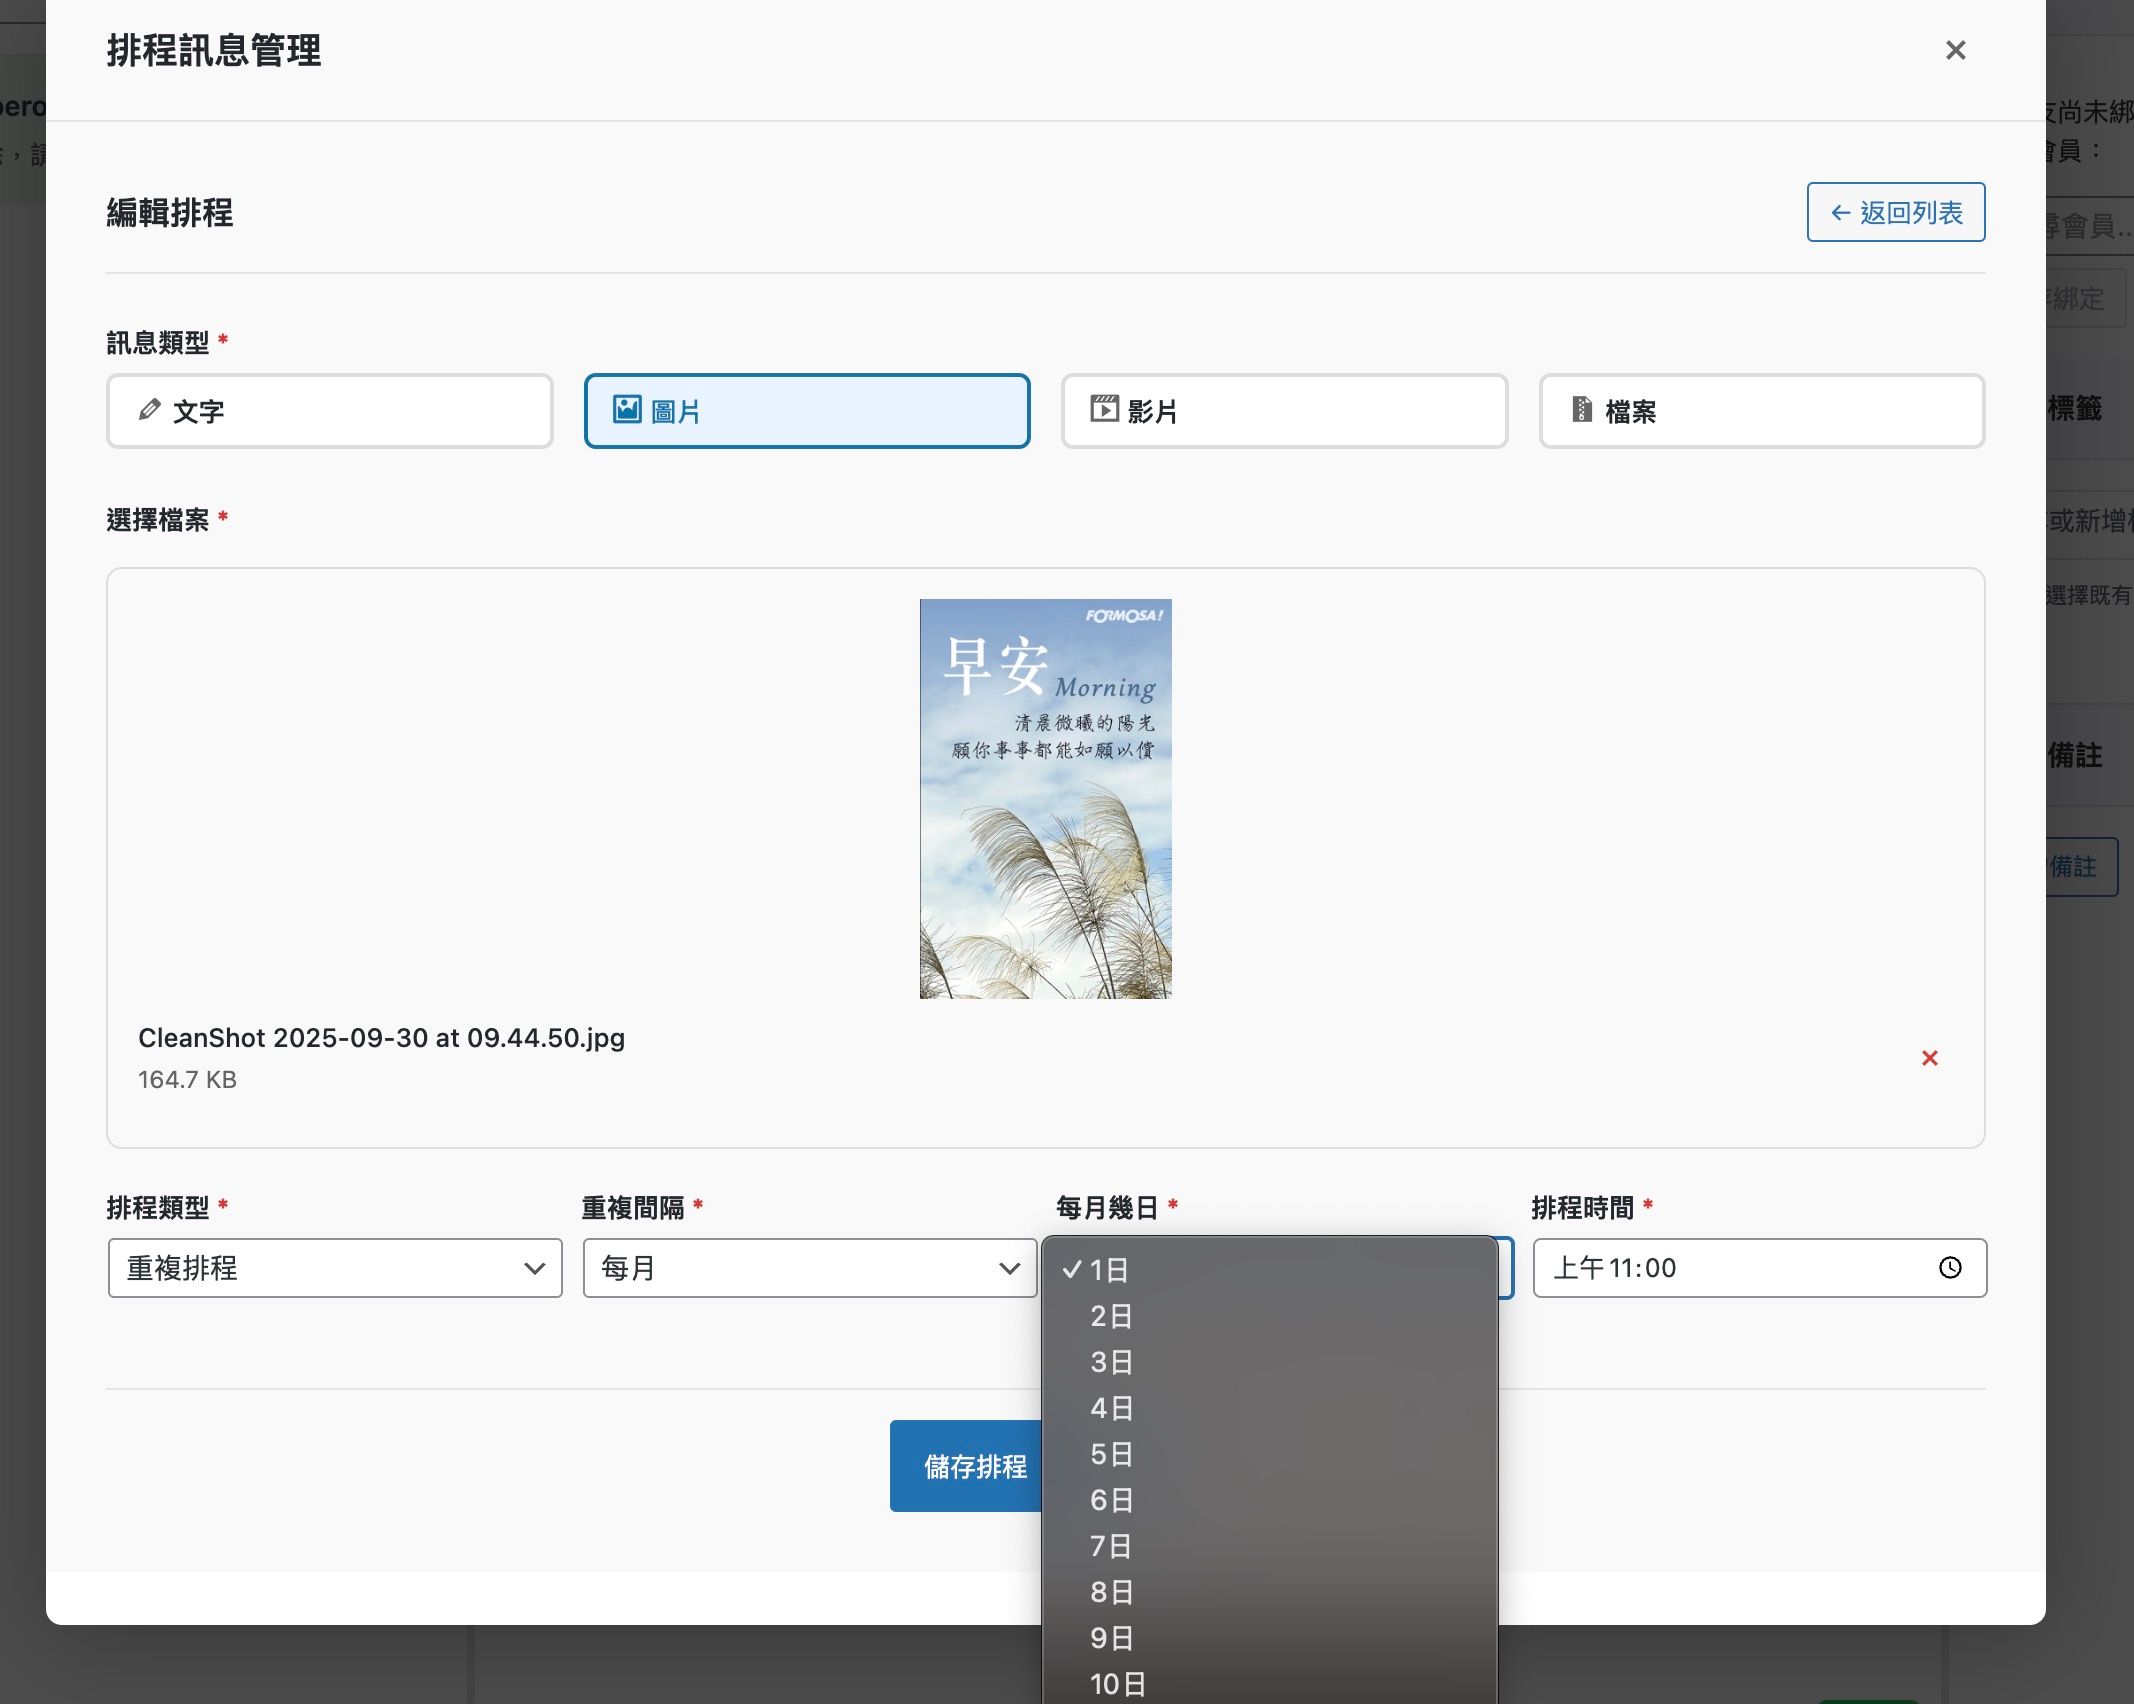Click the document icon on 檔案 option
The height and width of the screenshot is (1704, 2134).
(1581, 409)
